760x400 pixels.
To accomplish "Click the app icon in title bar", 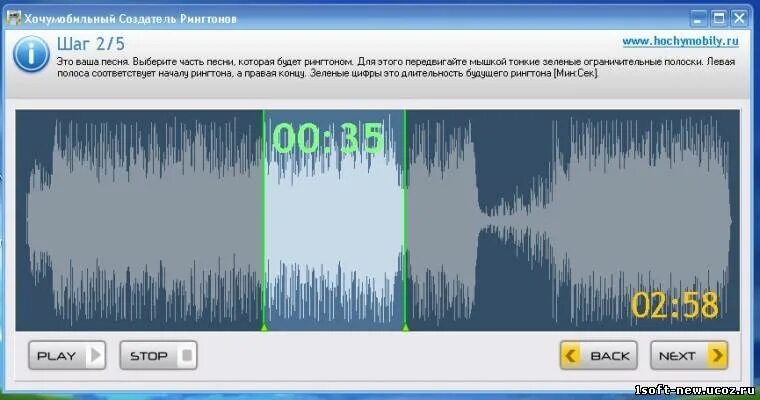I will 14,18.
